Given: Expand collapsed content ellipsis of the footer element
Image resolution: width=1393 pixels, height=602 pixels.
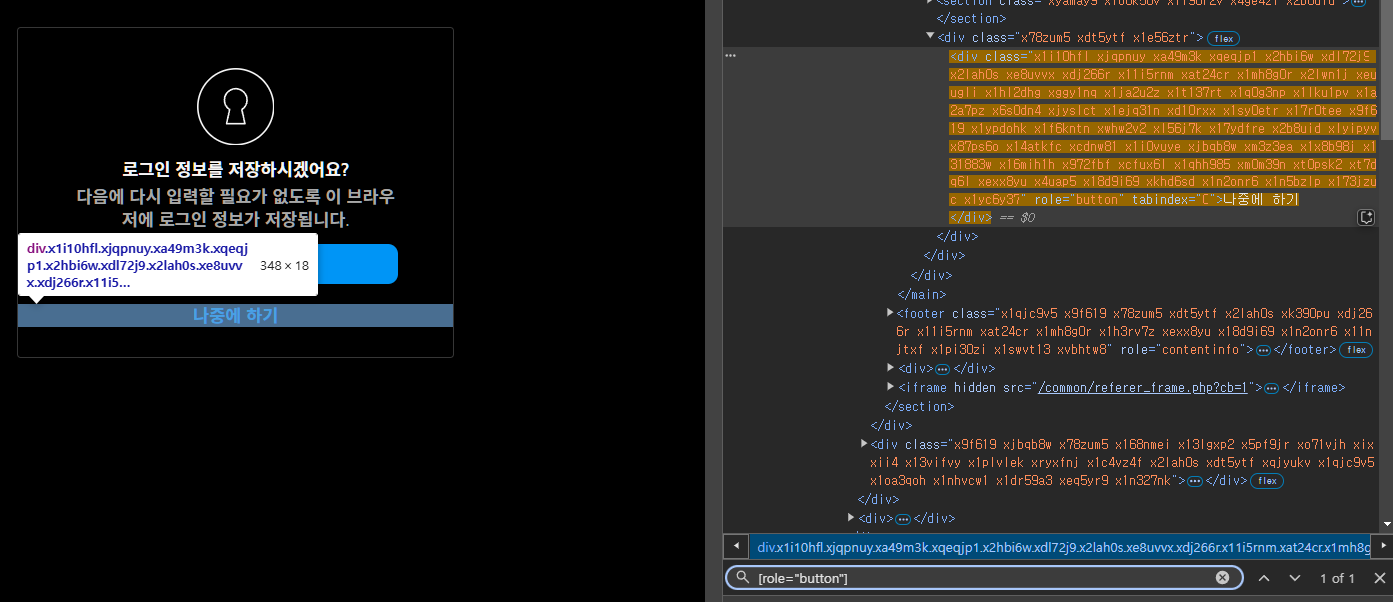Looking at the screenshot, I should point(1263,350).
